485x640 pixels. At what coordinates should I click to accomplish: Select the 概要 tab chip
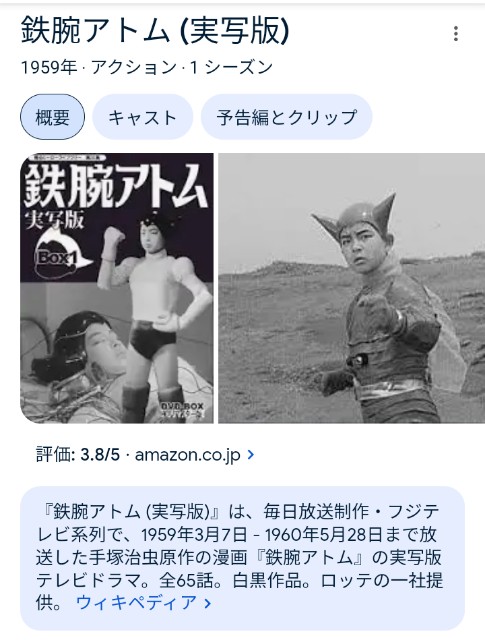52,117
